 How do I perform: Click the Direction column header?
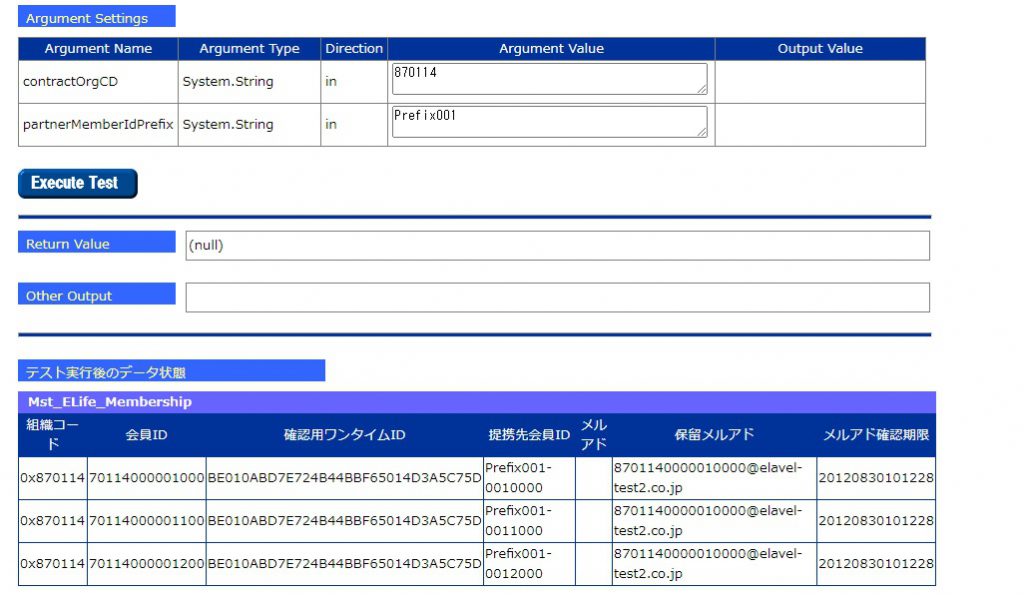[354, 49]
